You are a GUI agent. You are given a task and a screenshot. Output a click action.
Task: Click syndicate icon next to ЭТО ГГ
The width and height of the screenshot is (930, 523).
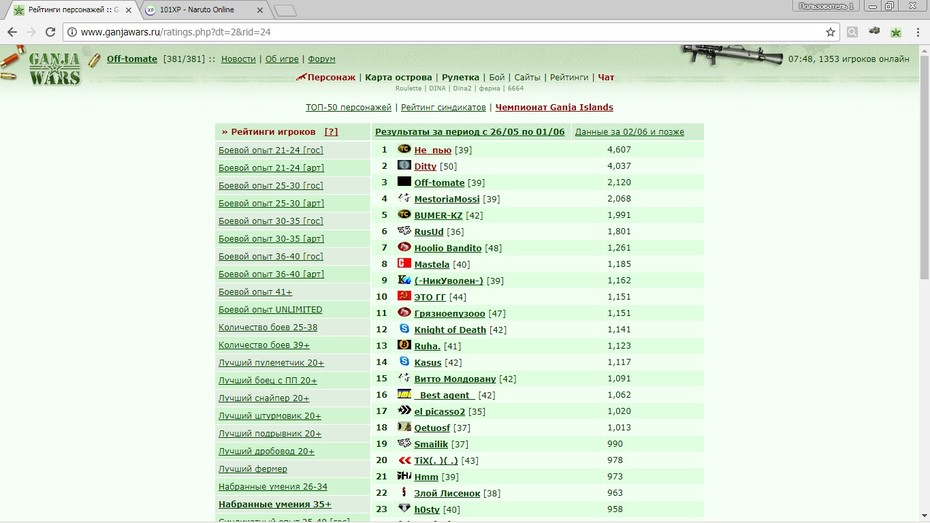404,295
